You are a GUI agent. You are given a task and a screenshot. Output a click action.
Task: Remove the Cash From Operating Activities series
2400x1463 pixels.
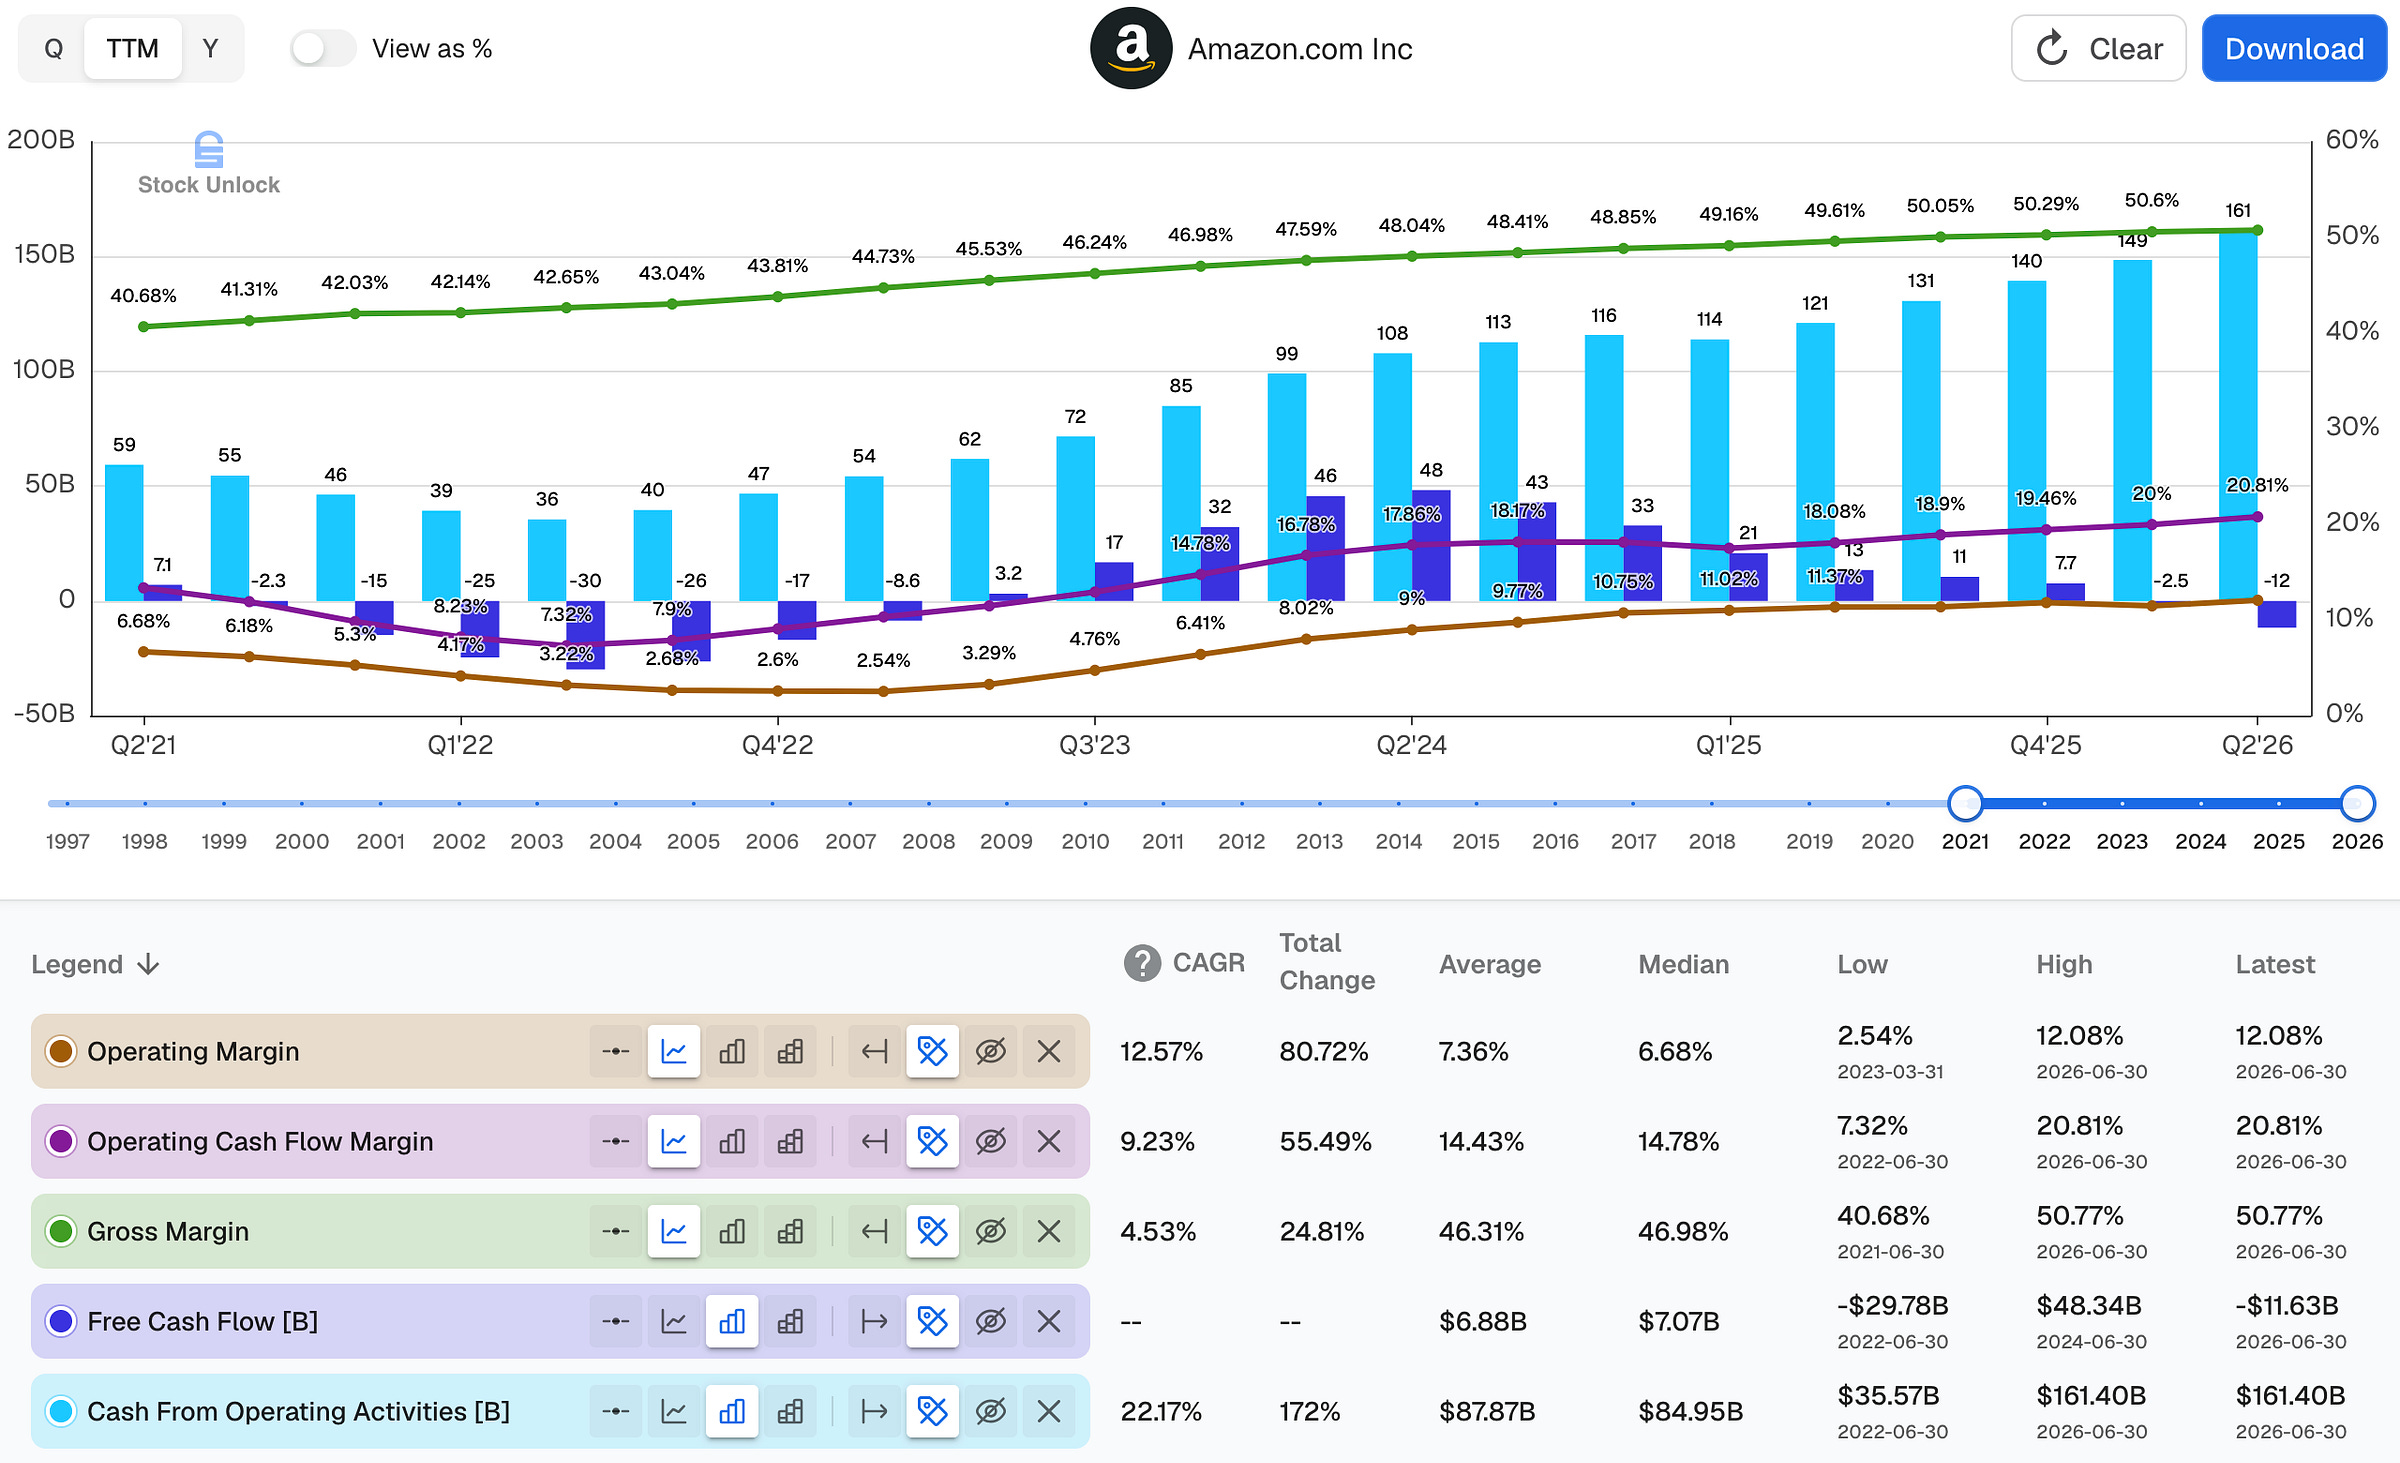click(x=1049, y=1411)
